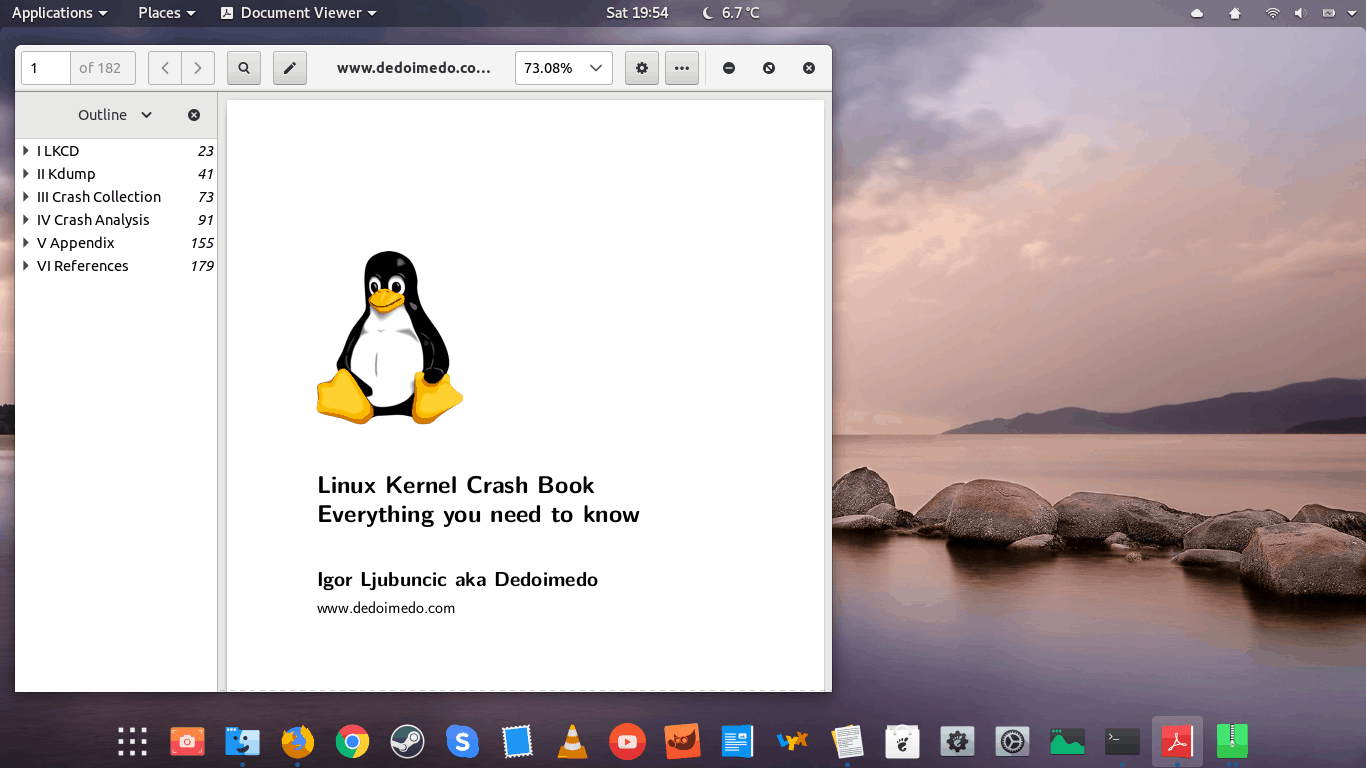Open the blue stamp mail app in dock
The width and height of the screenshot is (1366, 768).
coord(517,741)
